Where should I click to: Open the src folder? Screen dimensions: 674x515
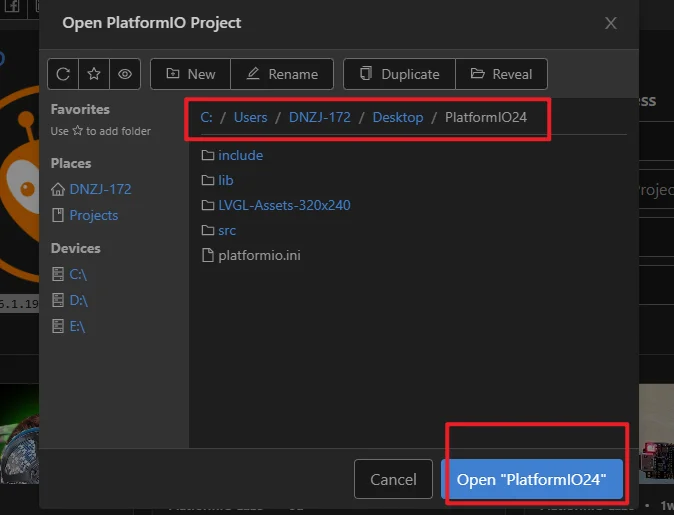click(x=227, y=230)
